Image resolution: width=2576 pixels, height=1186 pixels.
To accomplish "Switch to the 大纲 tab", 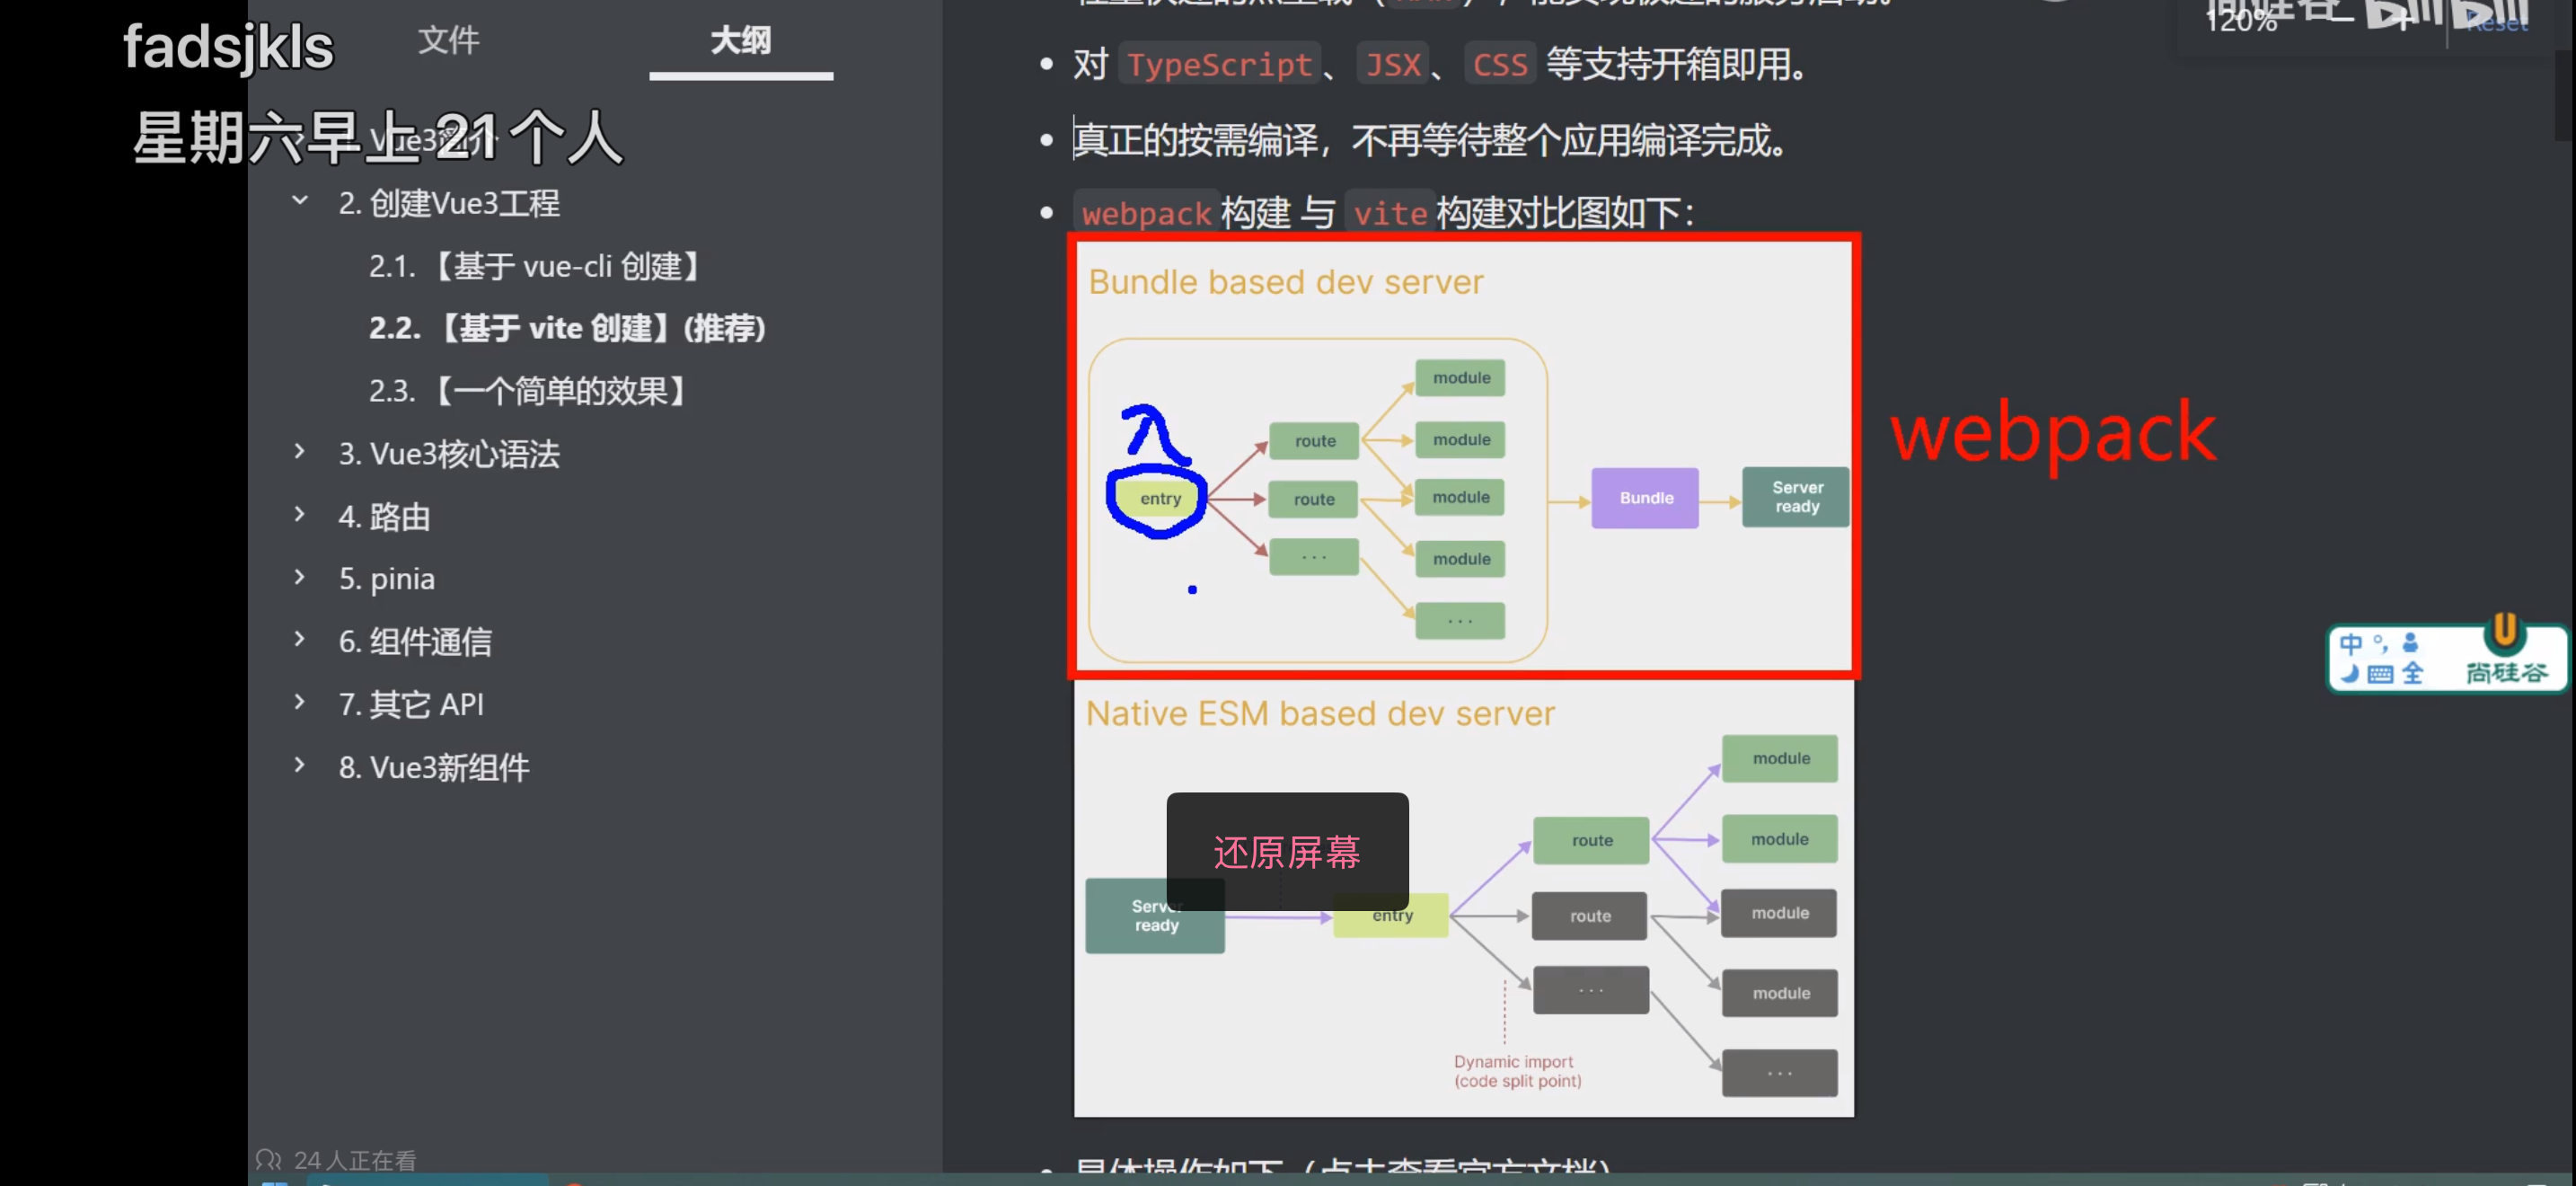I will pyautogui.click(x=740, y=41).
